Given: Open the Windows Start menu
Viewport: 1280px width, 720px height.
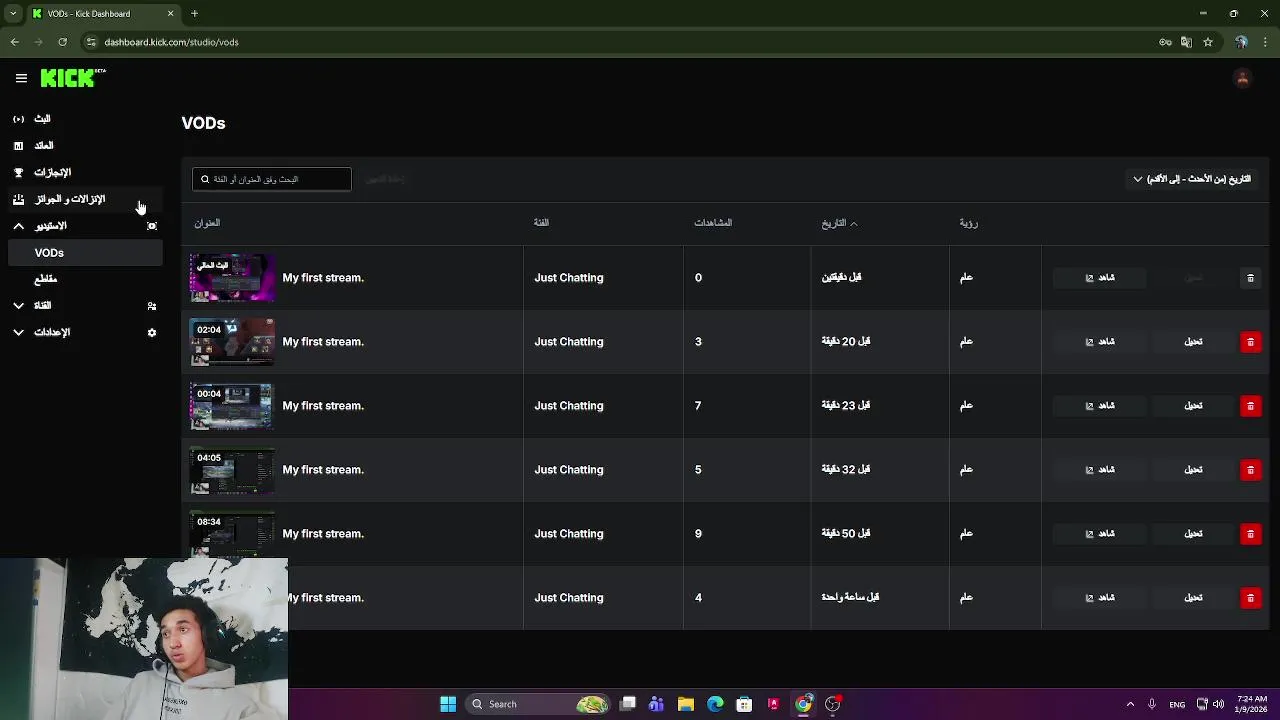Looking at the screenshot, I should (x=448, y=704).
